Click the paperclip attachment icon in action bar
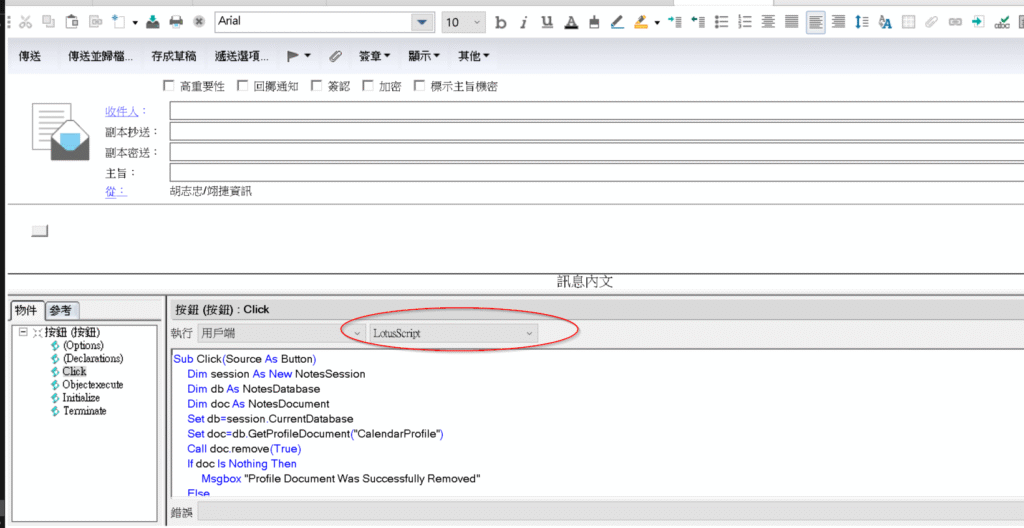 point(335,56)
